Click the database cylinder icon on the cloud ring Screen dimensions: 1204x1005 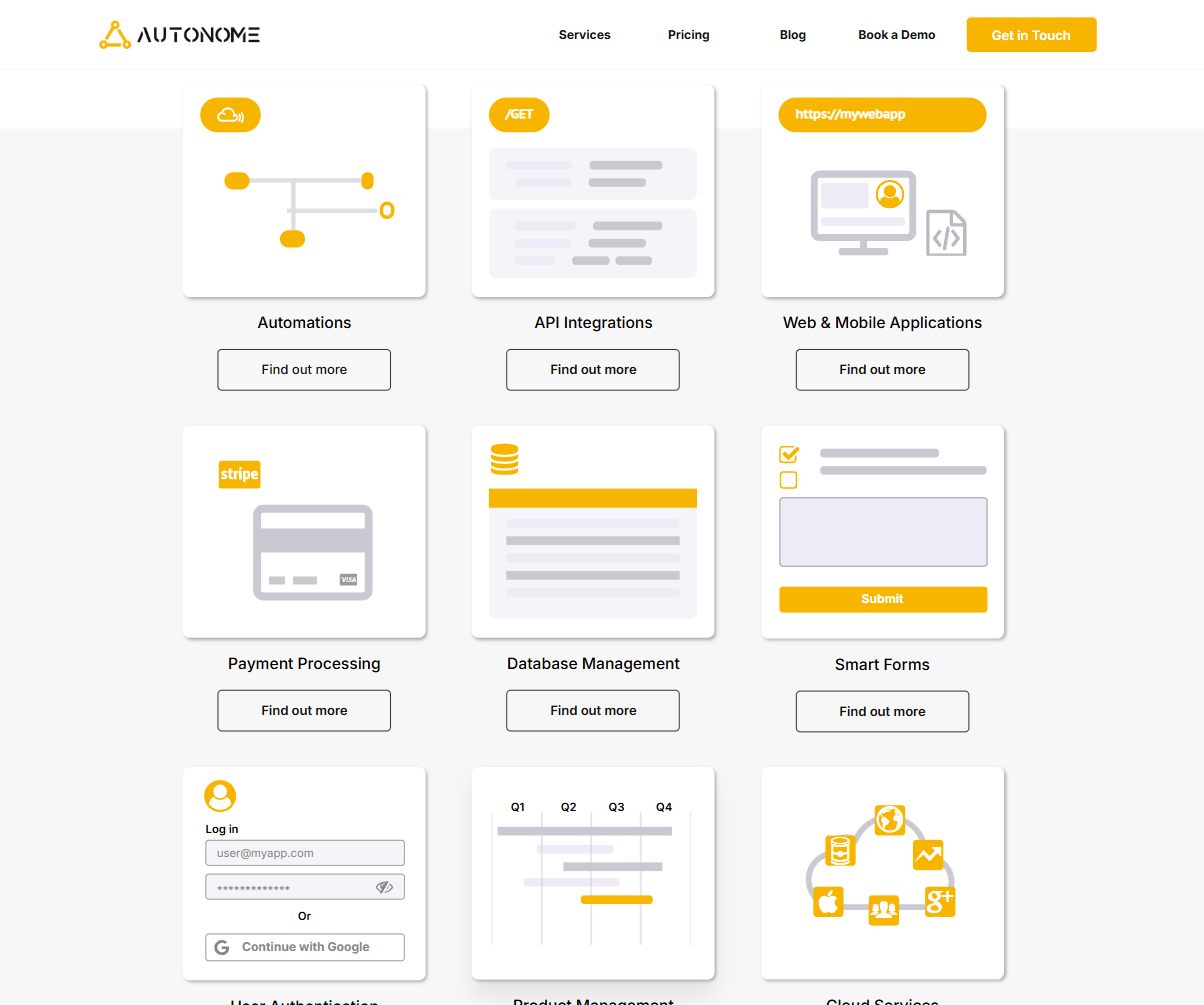tap(840, 851)
